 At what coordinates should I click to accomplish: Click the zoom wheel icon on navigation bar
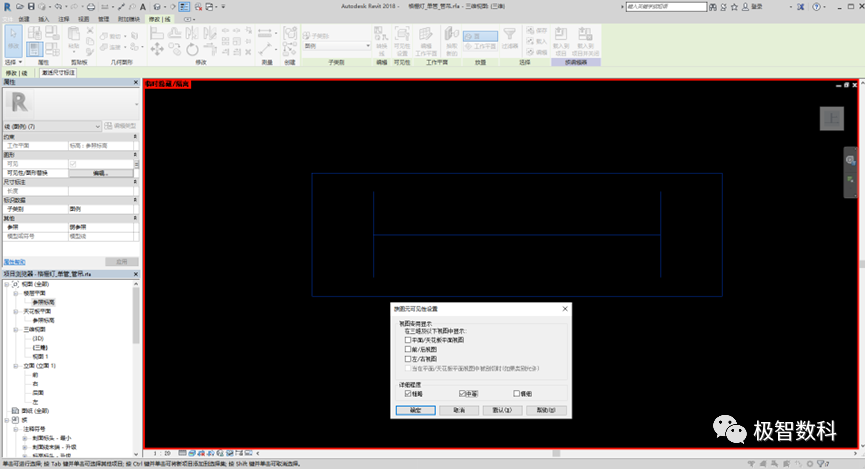pos(850,160)
